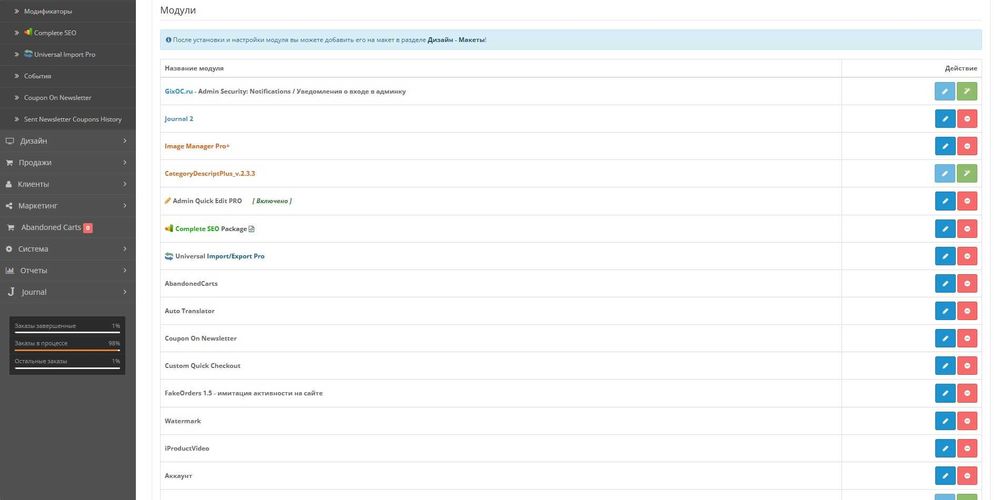Click the Действие column header
The image size is (1000, 500).
[960, 68]
